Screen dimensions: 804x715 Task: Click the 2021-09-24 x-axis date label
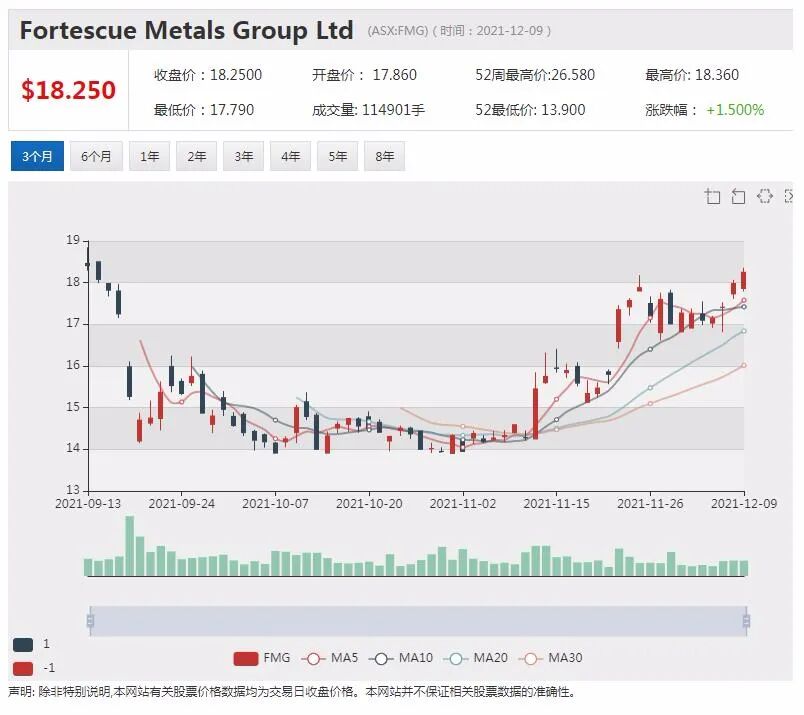pyautogui.click(x=182, y=504)
